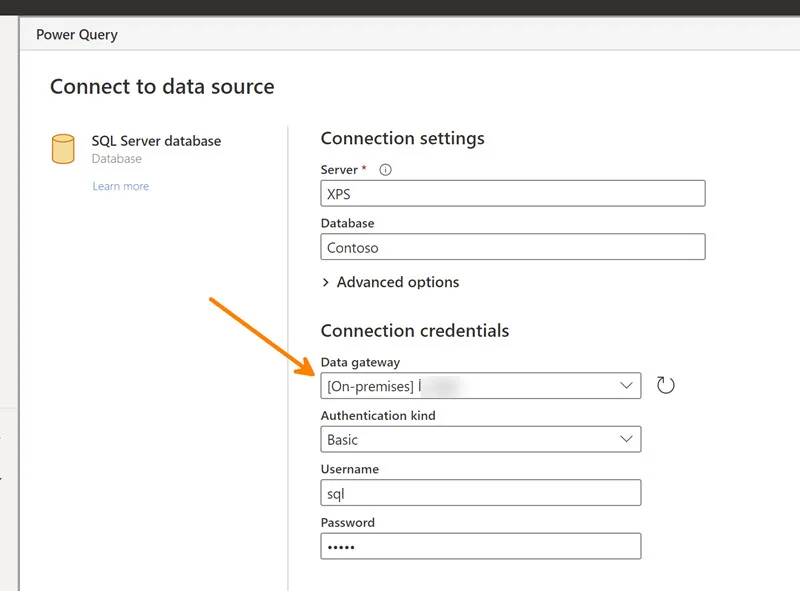Click the Power Query title text
Viewport: 800px width, 591px height.
pos(77,35)
